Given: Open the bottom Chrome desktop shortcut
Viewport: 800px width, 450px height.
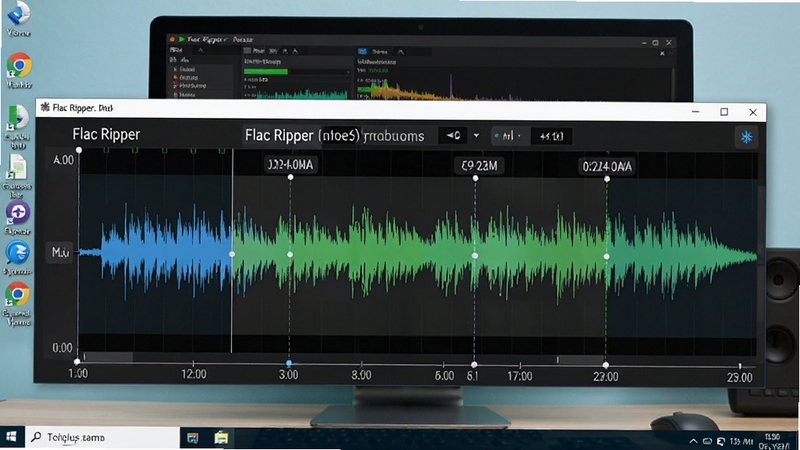Looking at the screenshot, I should pos(17,295).
